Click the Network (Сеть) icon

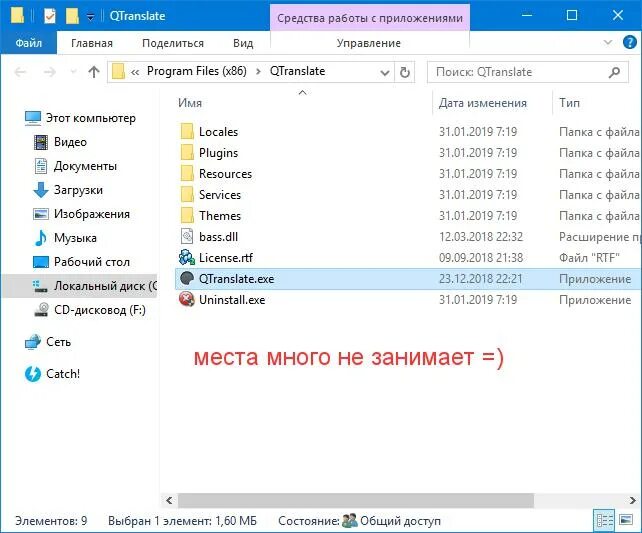33,342
